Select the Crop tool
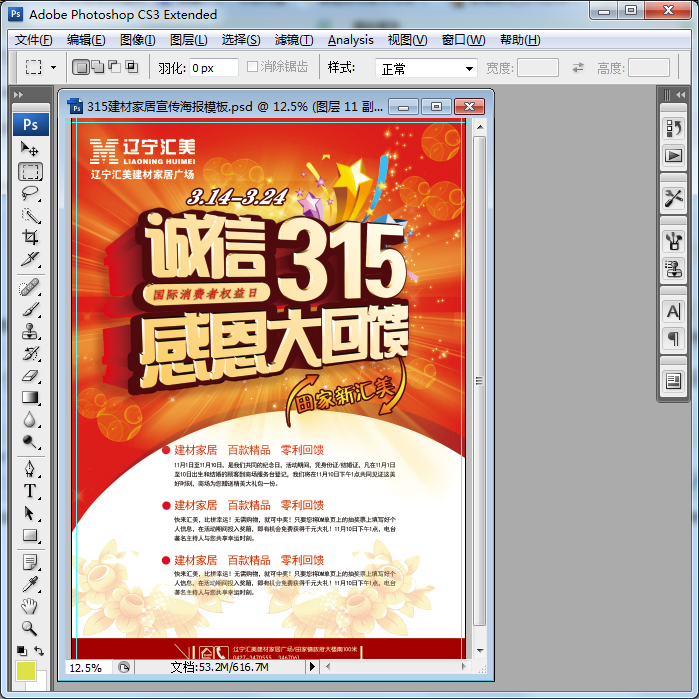Image resolution: width=699 pixels, height=699 pixels. [30, 237]
